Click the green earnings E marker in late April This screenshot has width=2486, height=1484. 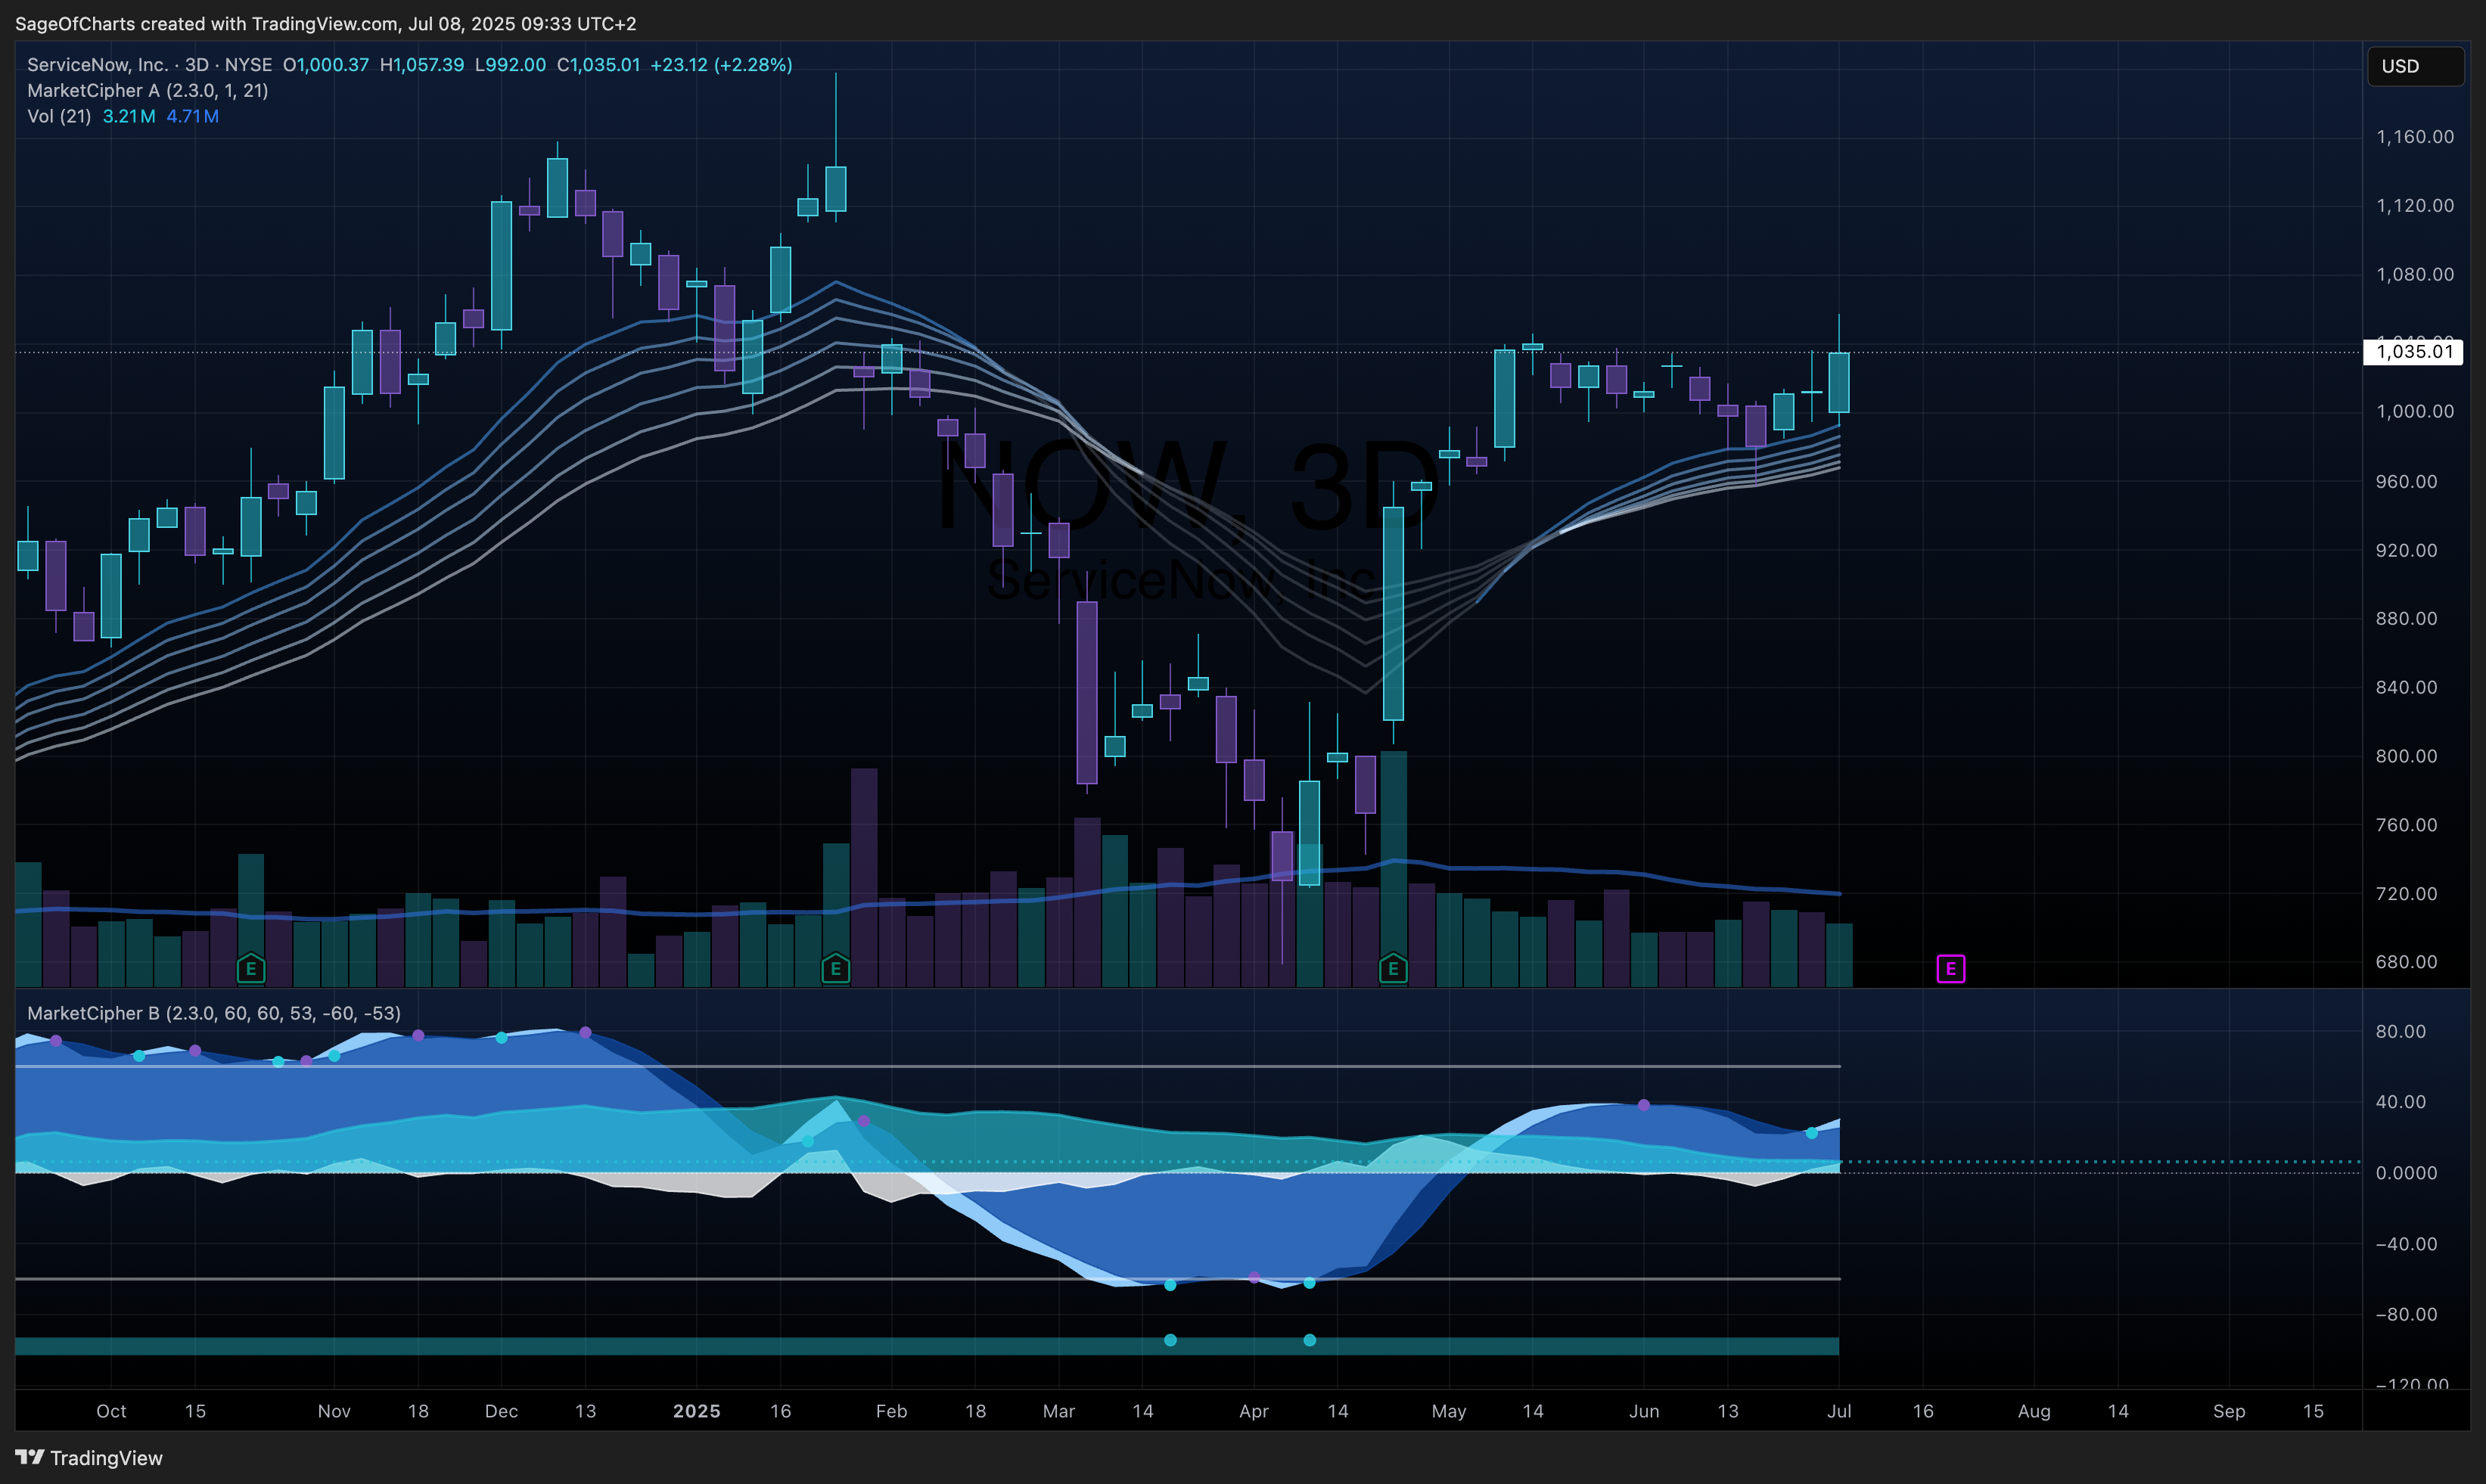tap(1393, 968)
